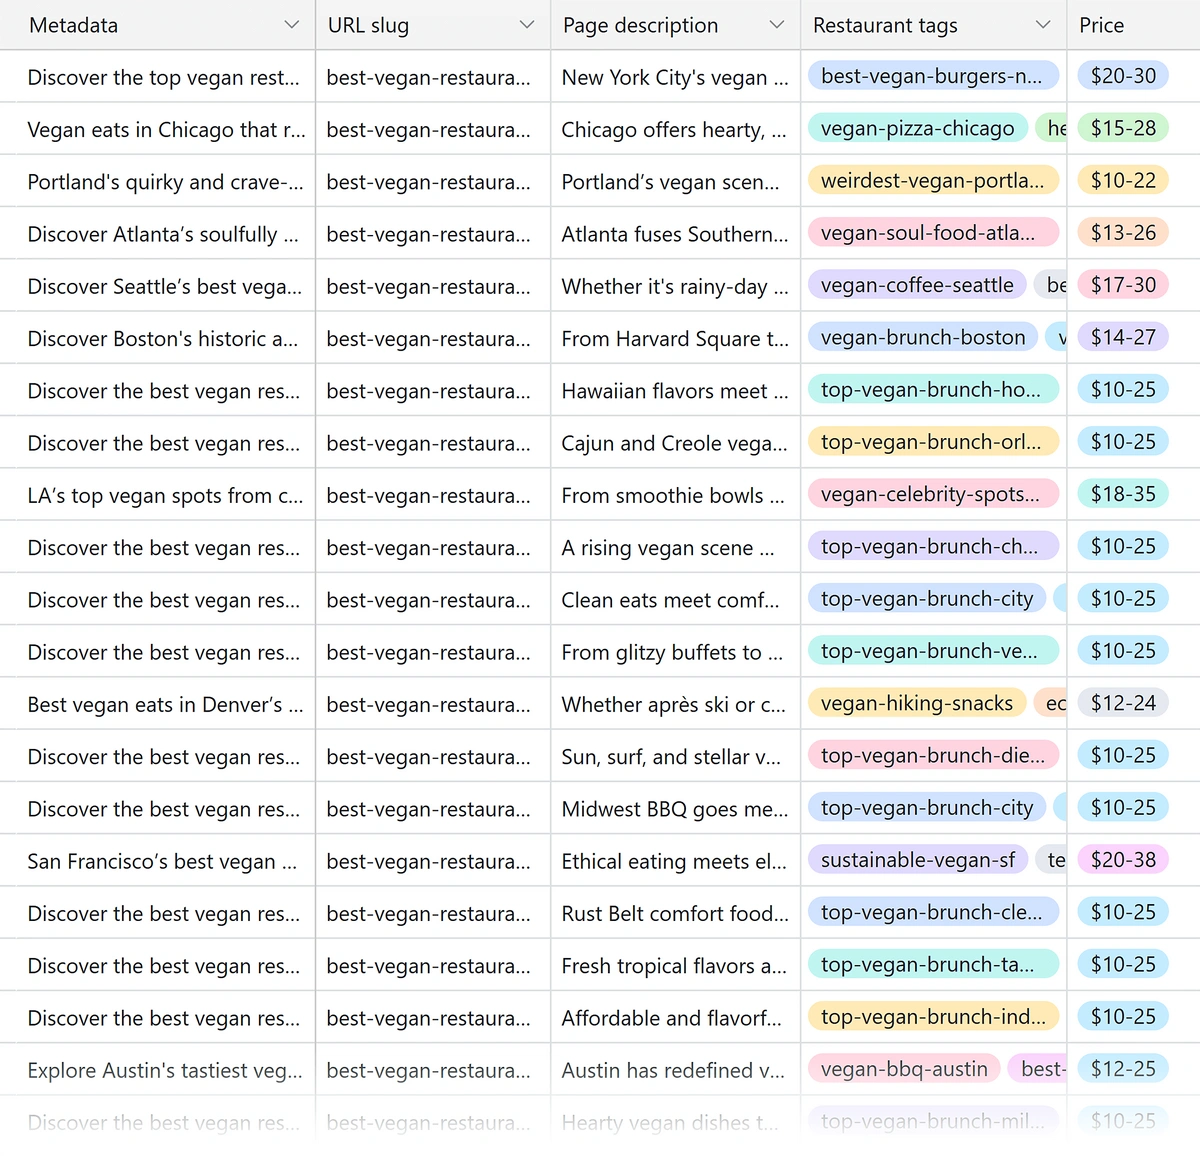Click the Restaurant tags column dropdown chevron
This screenshot has width=1200, height=1156.
(x=1043, y=25)
